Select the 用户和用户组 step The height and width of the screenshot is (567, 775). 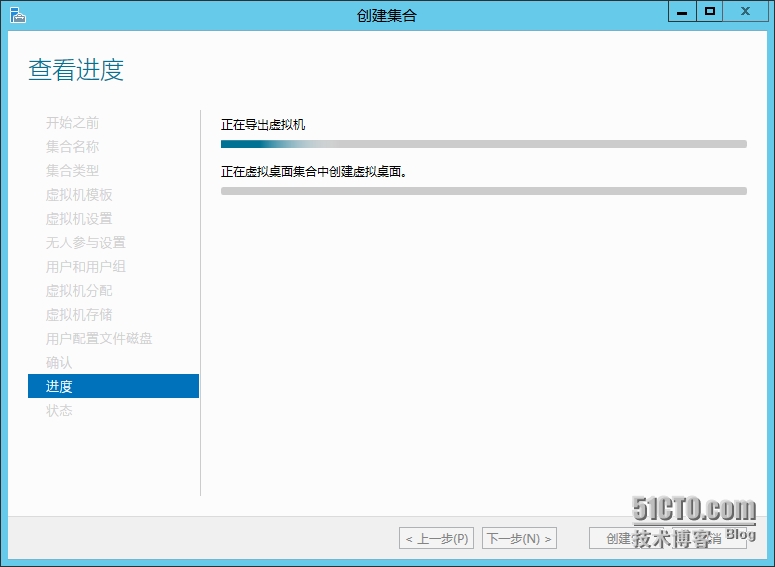pyautogui.click(x=86, y=267)
